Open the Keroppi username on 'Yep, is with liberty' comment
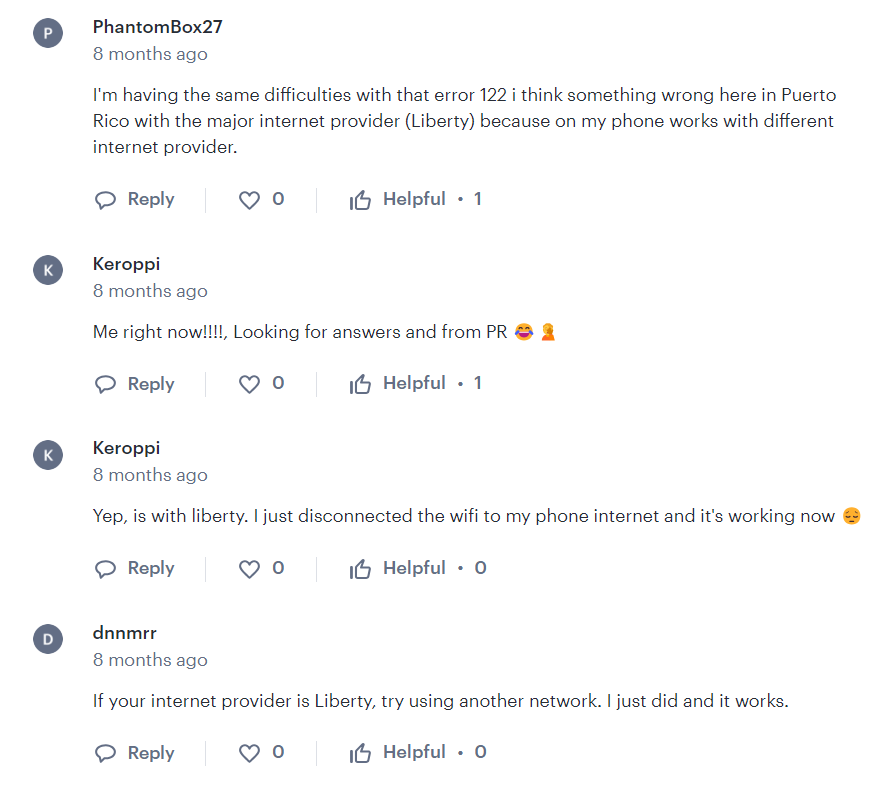887x790 pixels. point(126,448)
